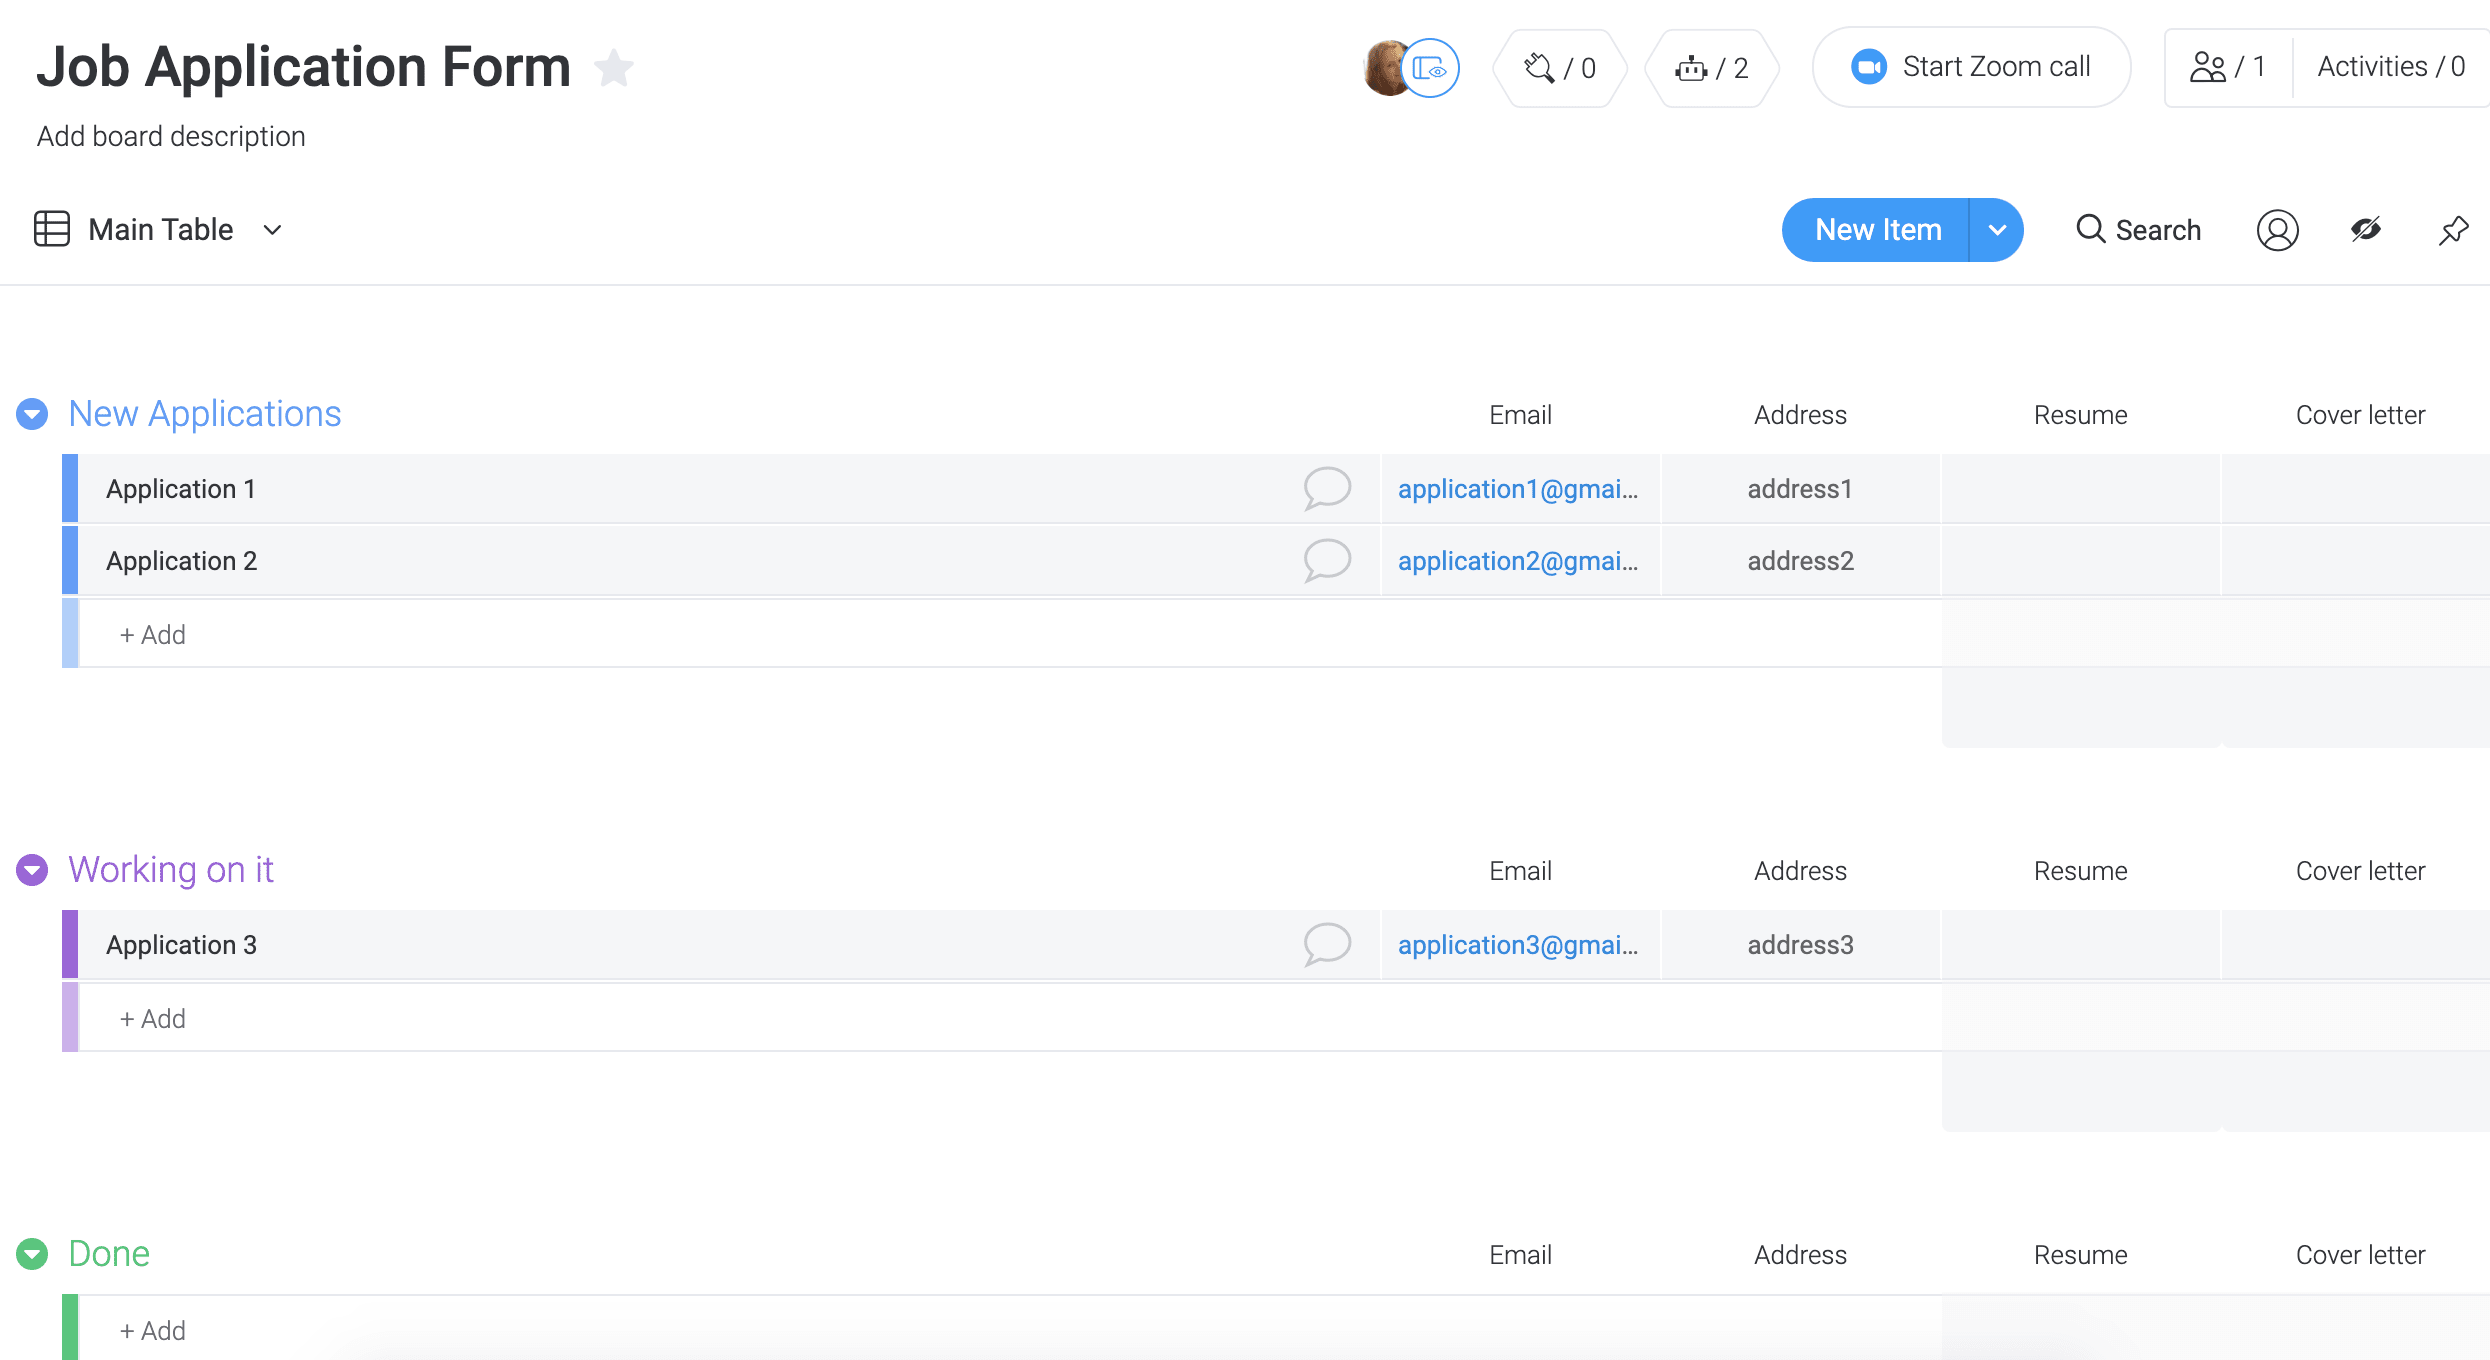
Task: Click the Job Application Form board title
Action: [304, 67]
